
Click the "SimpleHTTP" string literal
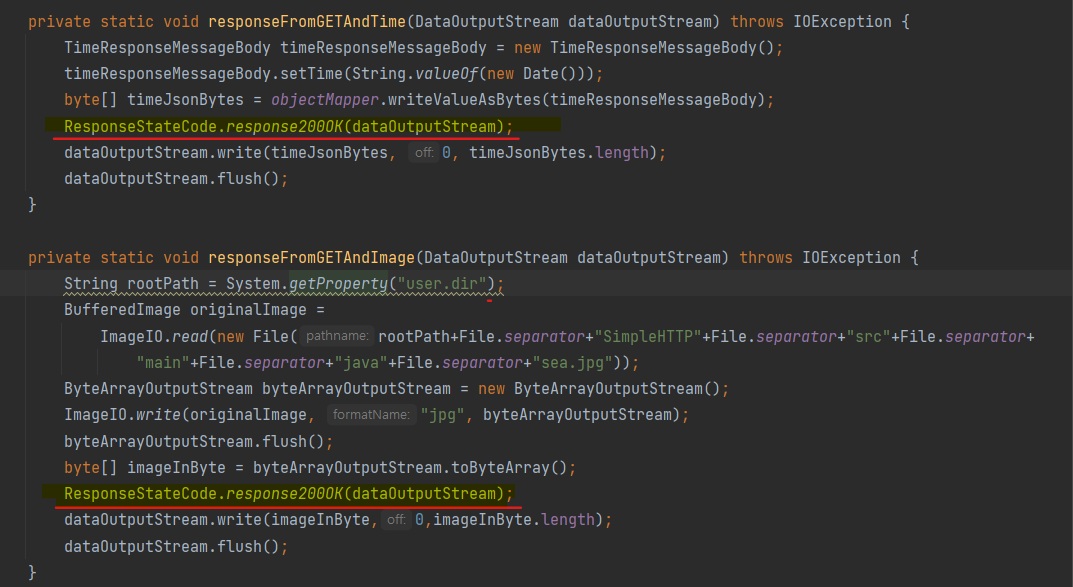pyautogui.click(x=648, y=337)
